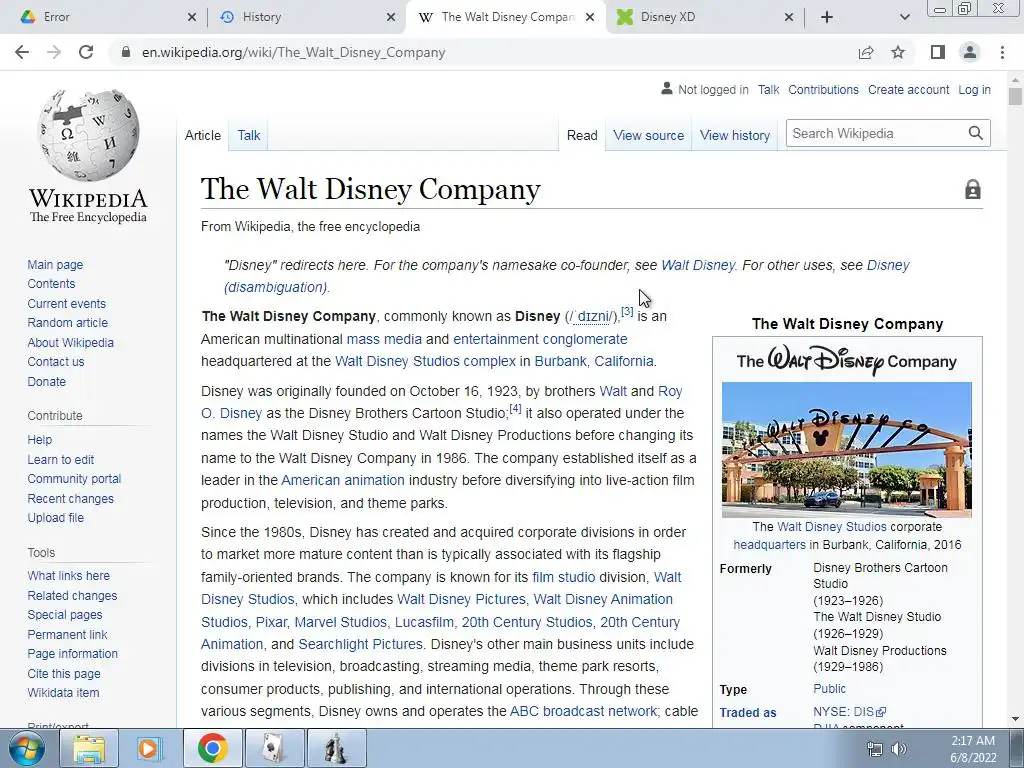The height and width of the screenshot is (768, 1024).
Task: Click the browser forward arrow
Action: point(54,52)
